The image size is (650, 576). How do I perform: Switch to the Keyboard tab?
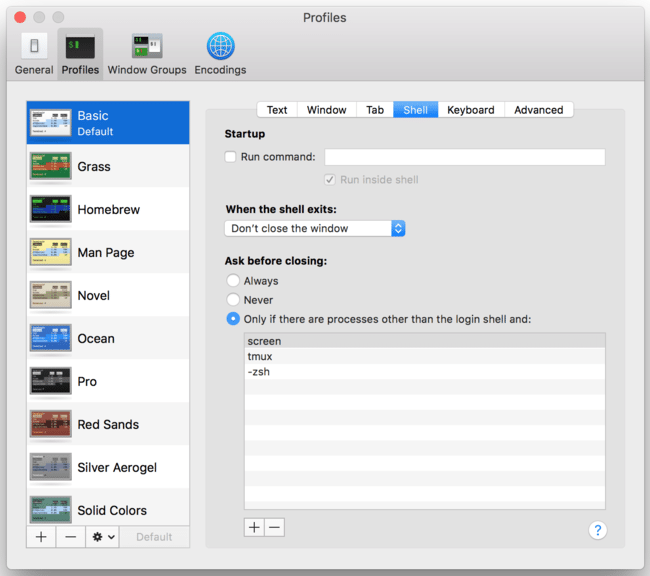point(470,110)
